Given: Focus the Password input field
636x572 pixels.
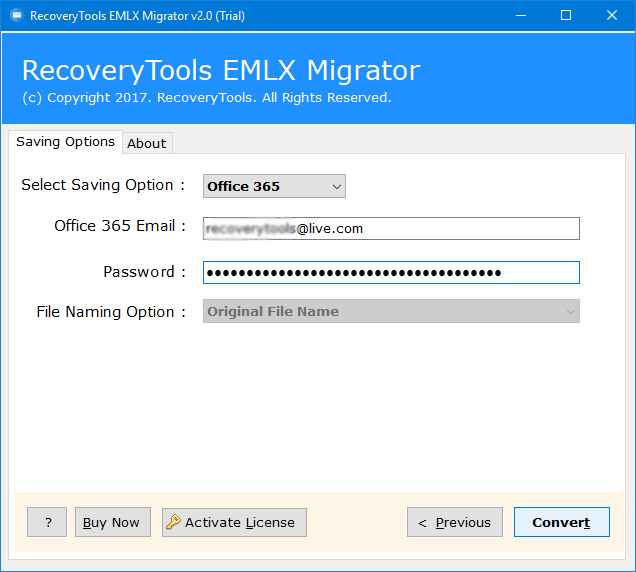Looking at the screenshot, I should 391,272.
